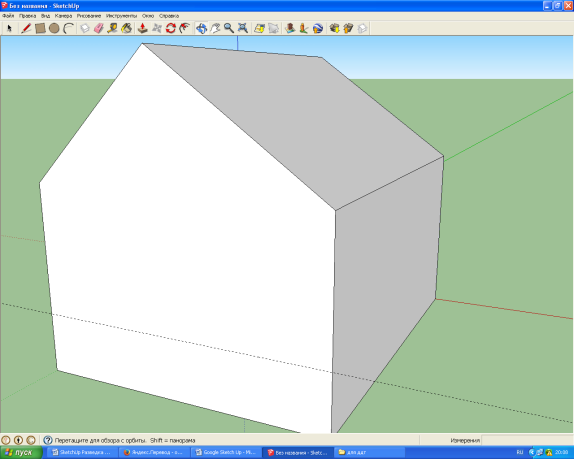Switch to Без названия SketchUp taskbar button
Viewport: 574px width, 459px height.
[298, 453]
